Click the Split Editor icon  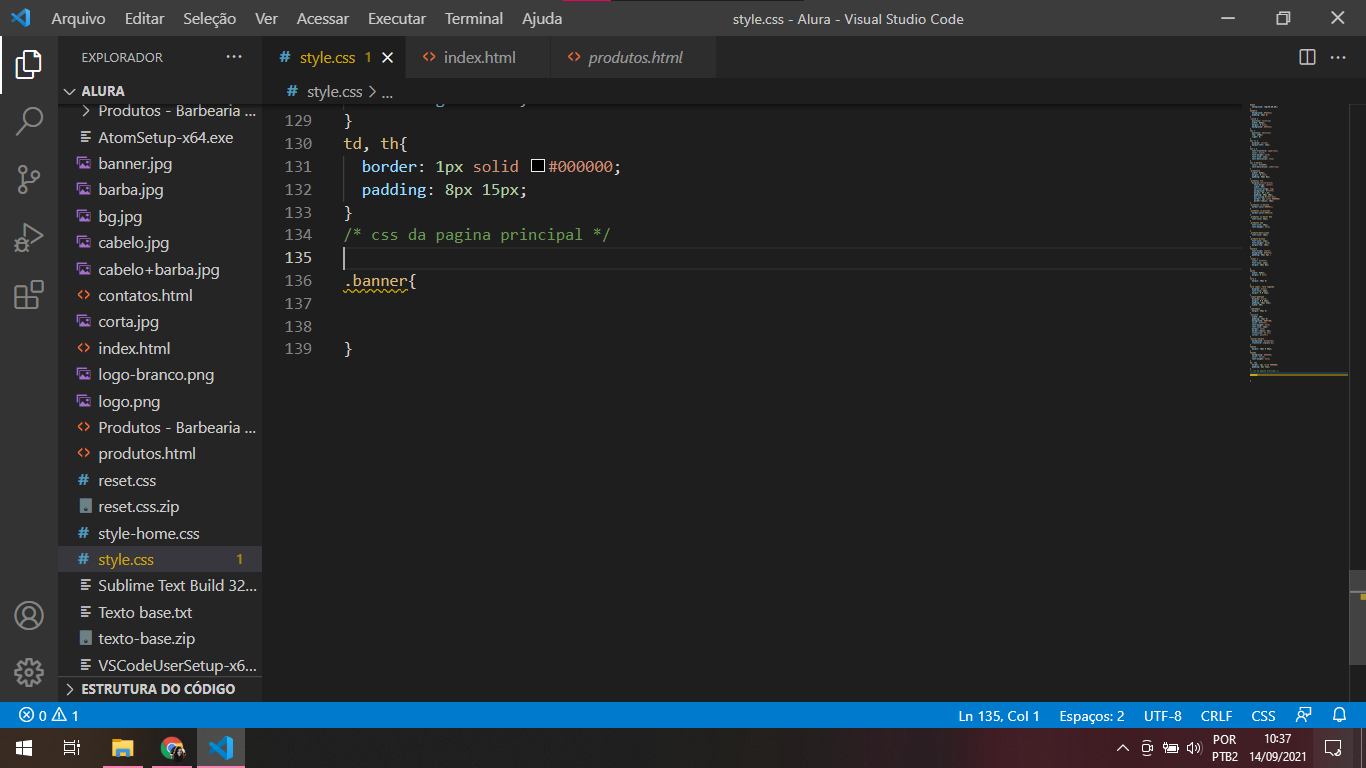click(x=1307, y=57)
